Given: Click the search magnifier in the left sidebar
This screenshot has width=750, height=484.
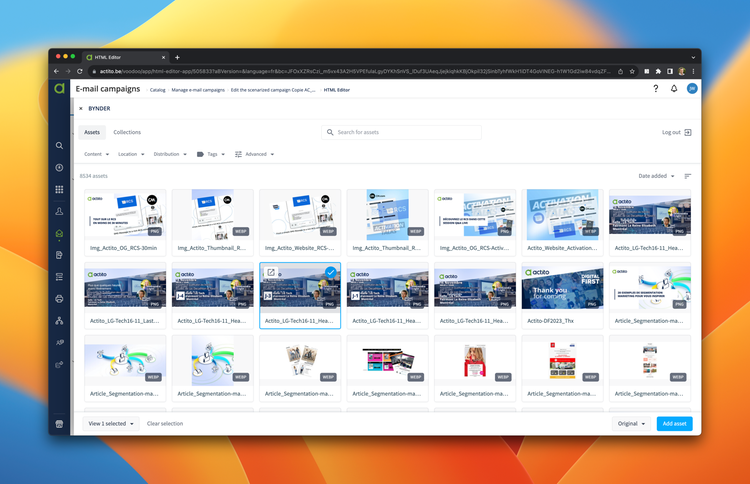Looking at the screenshot, I should (x=60, y=146).
